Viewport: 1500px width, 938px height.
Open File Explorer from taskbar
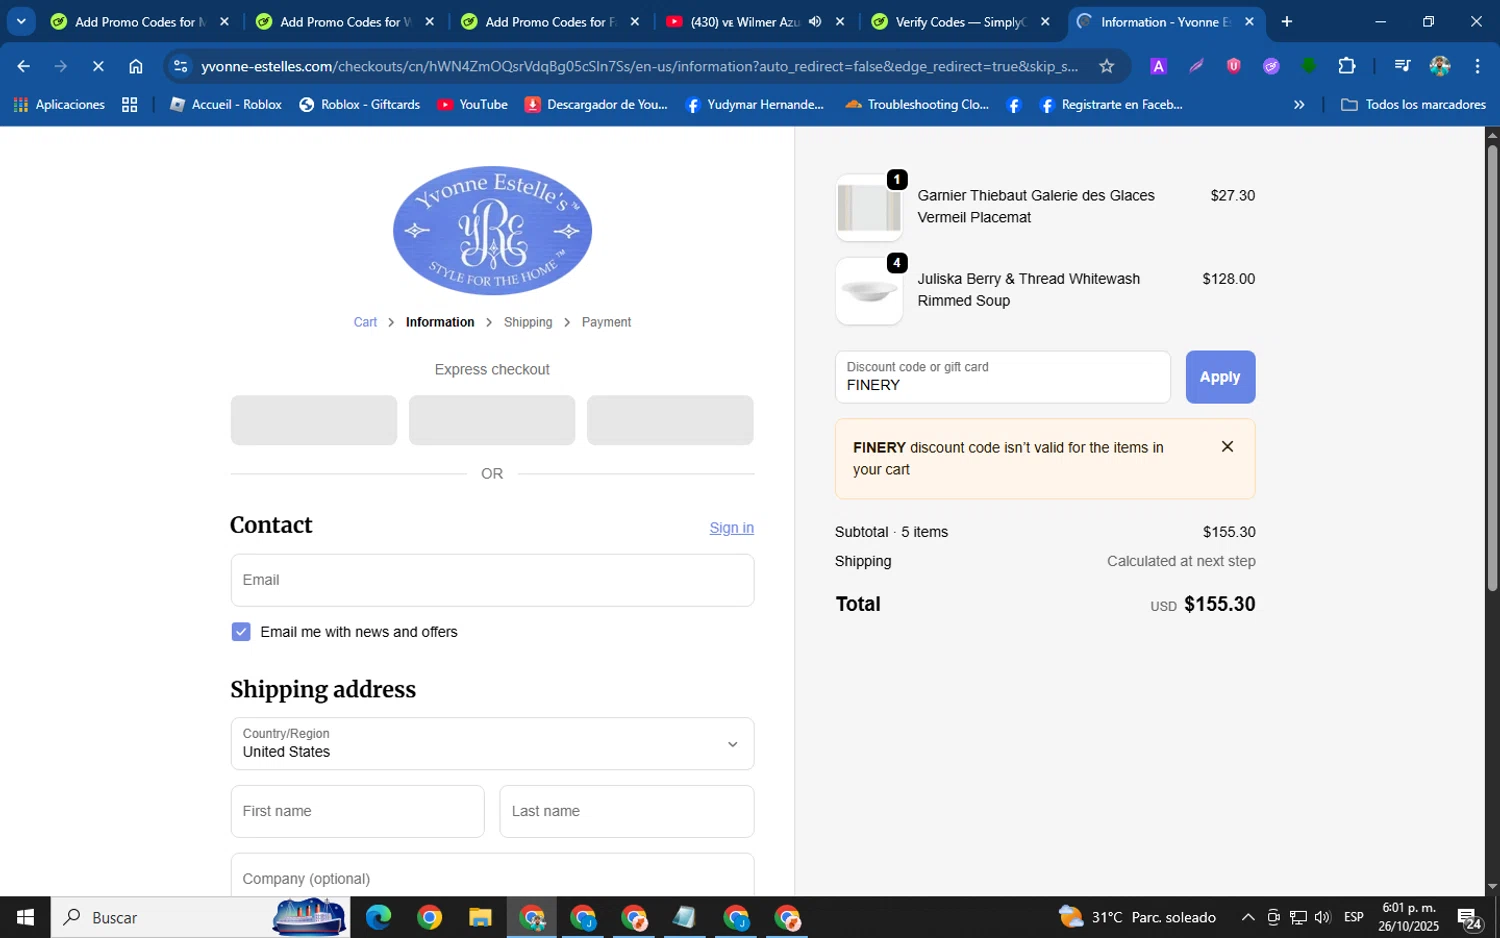coord(480,917)
